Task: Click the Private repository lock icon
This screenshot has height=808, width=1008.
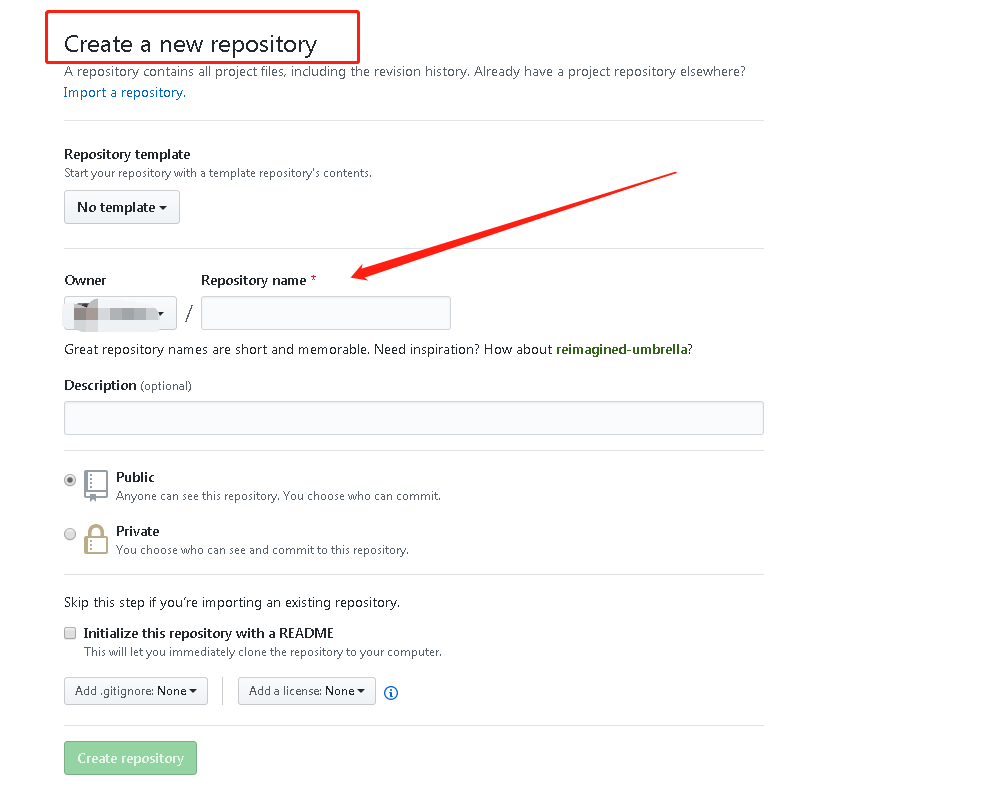Action: pos(96,539)
